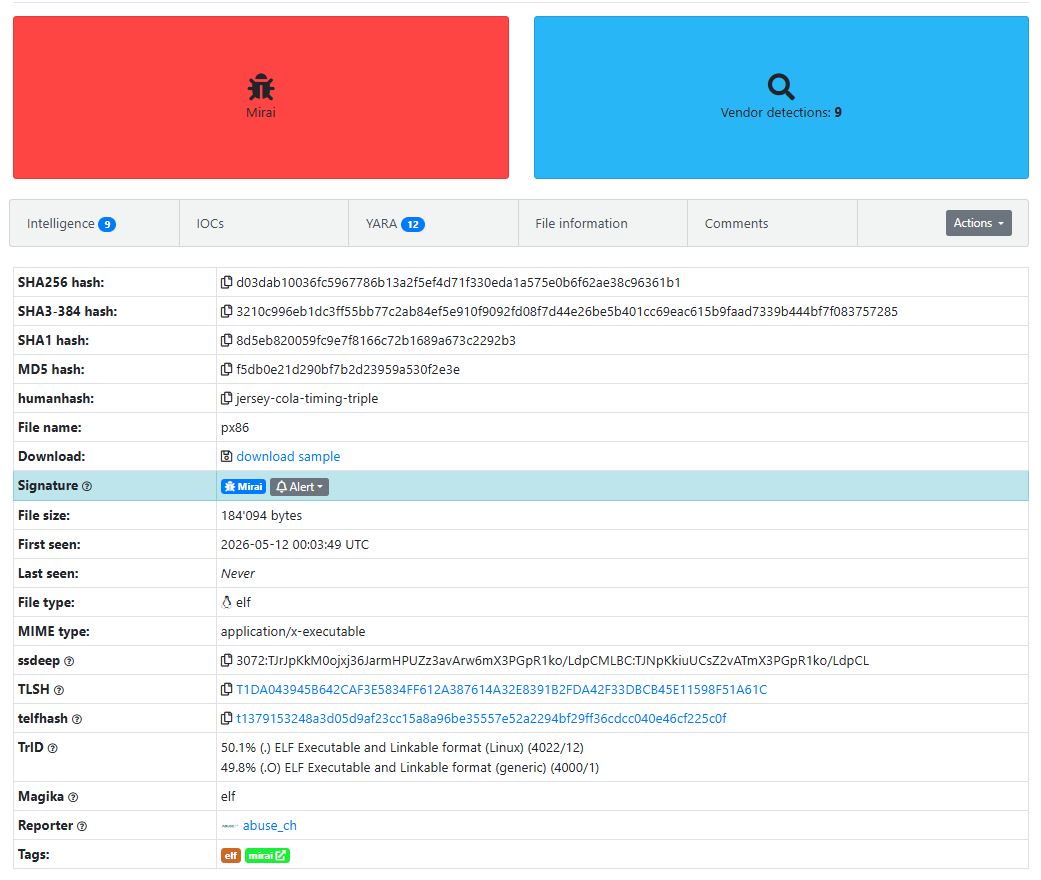Select the SHA256 hash text d03dab10...
Image resolution: width=1041 pixels, height=880 pixels.
point(458,282)
